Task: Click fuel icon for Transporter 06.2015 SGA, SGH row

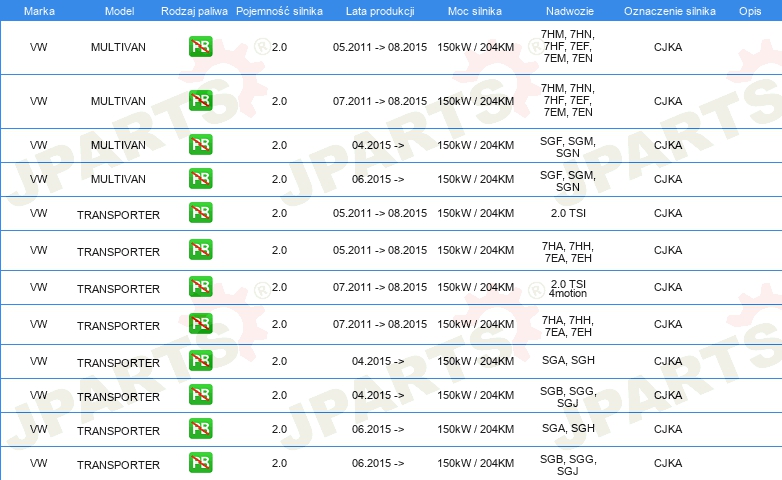Action: point(200,429)
